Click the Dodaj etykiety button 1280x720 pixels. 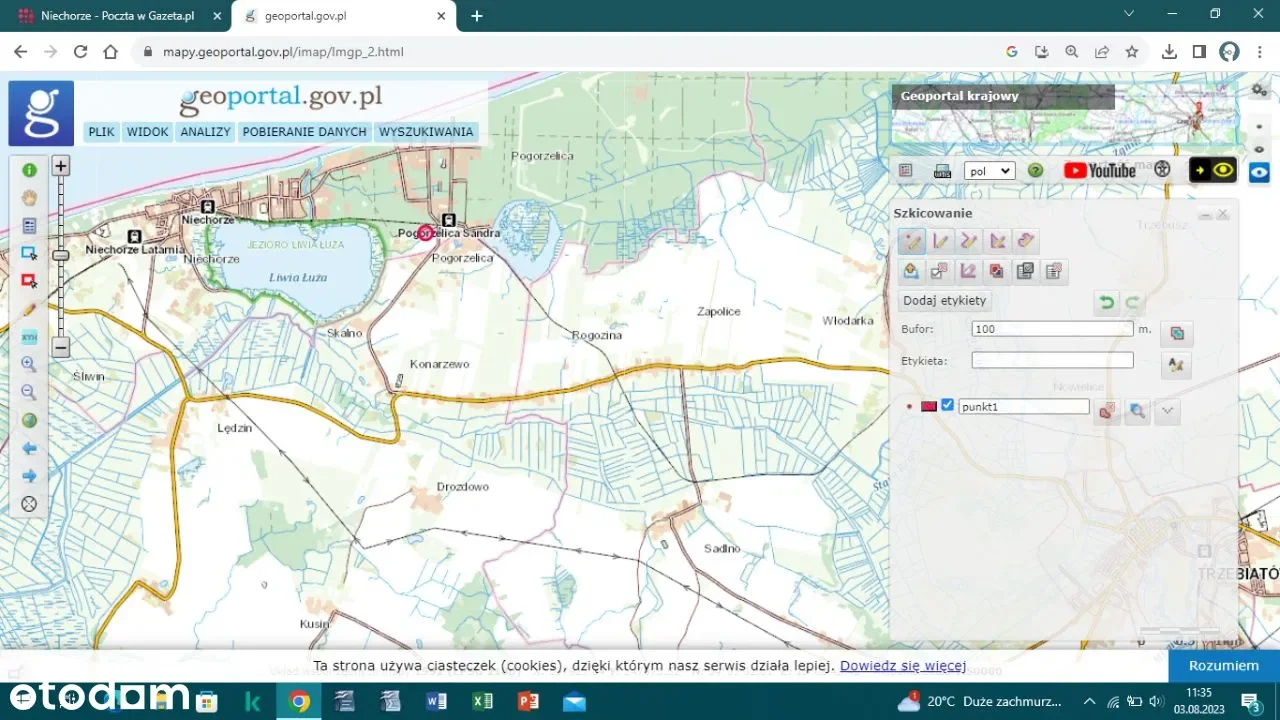(944, 301)
